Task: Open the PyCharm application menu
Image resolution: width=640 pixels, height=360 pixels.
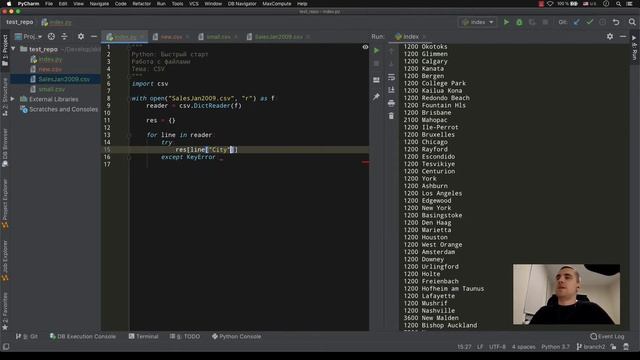Action: 29,4
